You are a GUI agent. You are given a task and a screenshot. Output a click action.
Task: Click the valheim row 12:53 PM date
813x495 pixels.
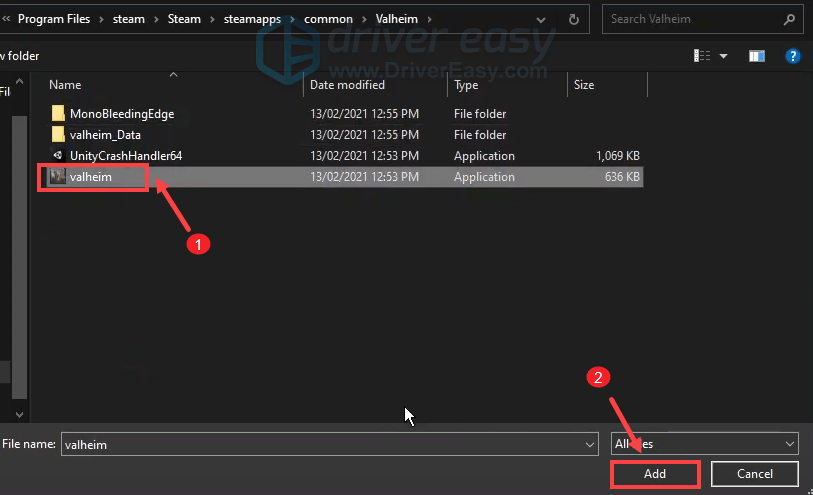click(x=365, y=177)
